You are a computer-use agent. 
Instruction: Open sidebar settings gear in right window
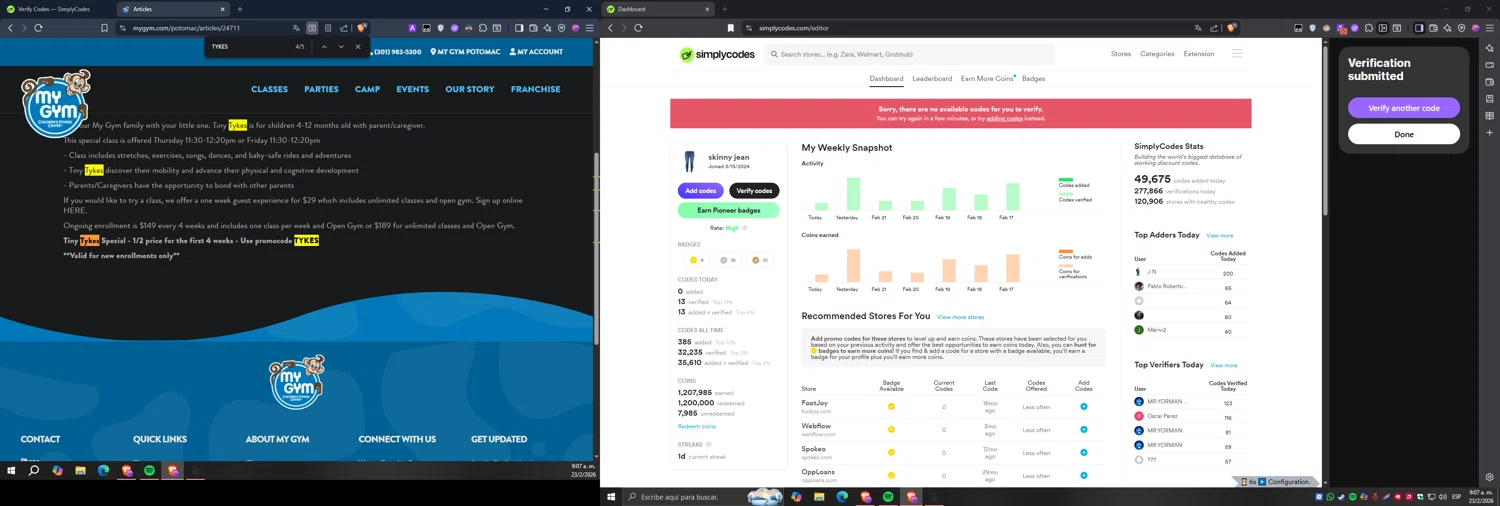pos(1490,477)
